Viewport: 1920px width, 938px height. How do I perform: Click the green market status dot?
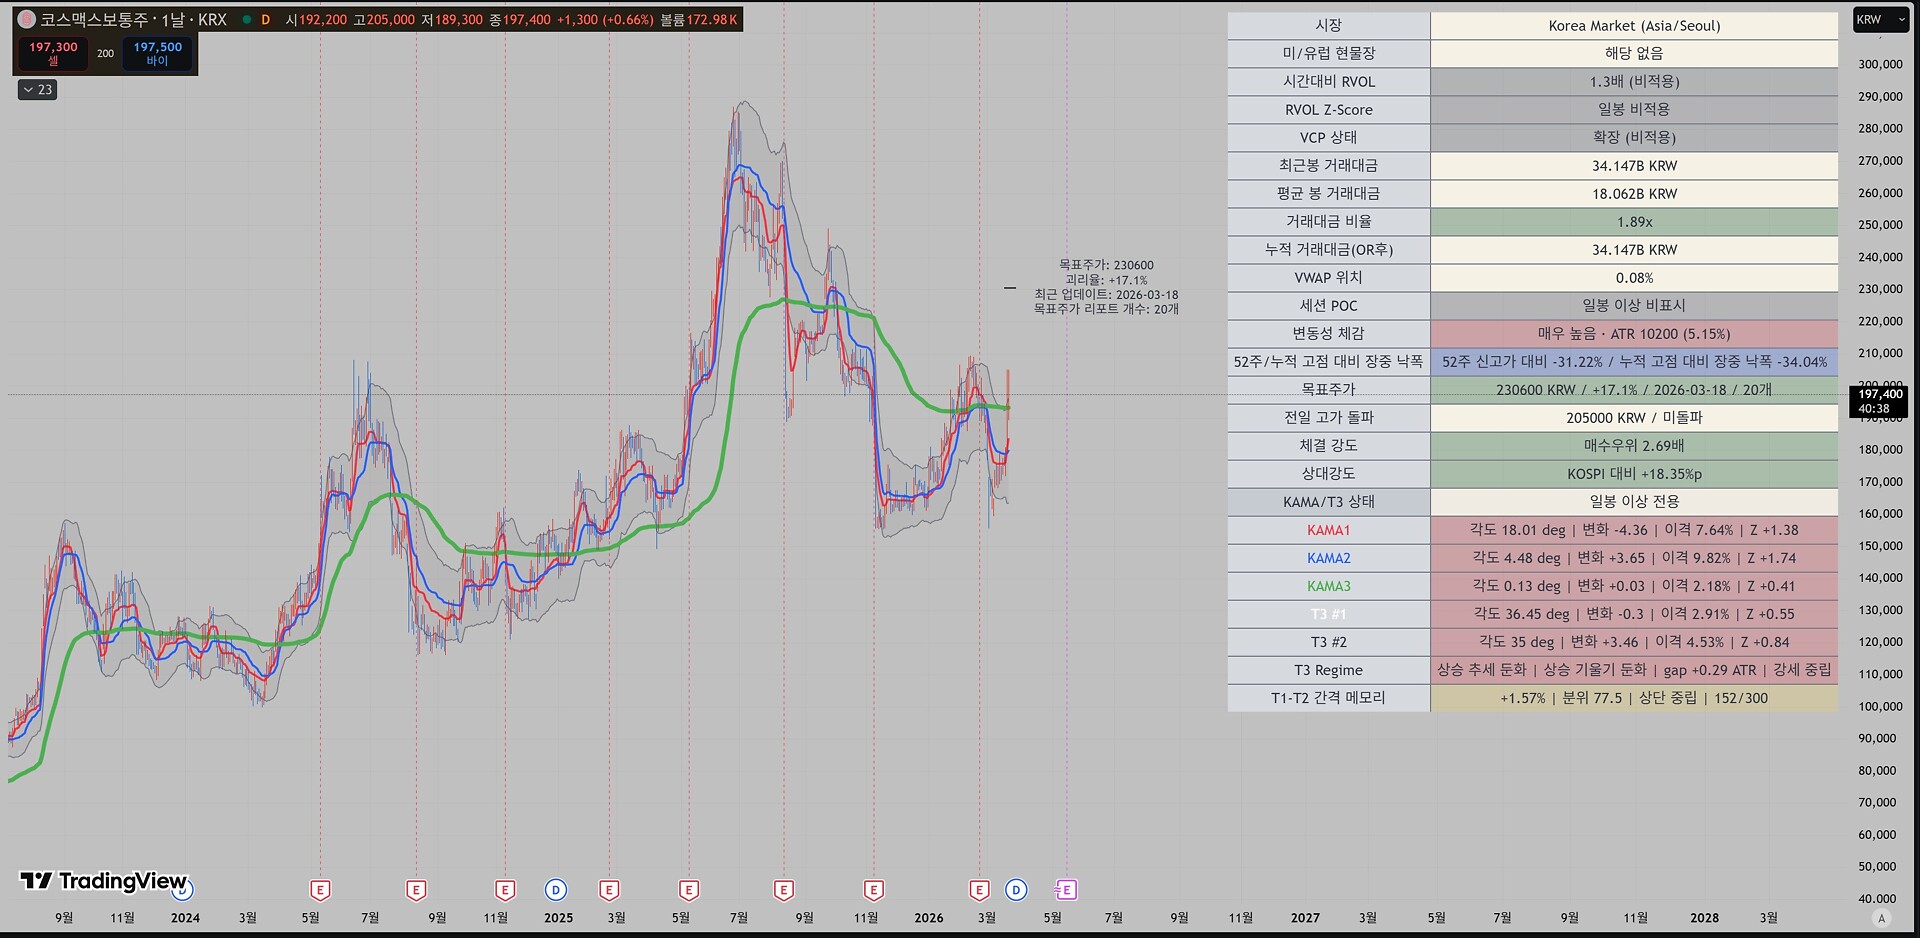click(x=247, y=20)
